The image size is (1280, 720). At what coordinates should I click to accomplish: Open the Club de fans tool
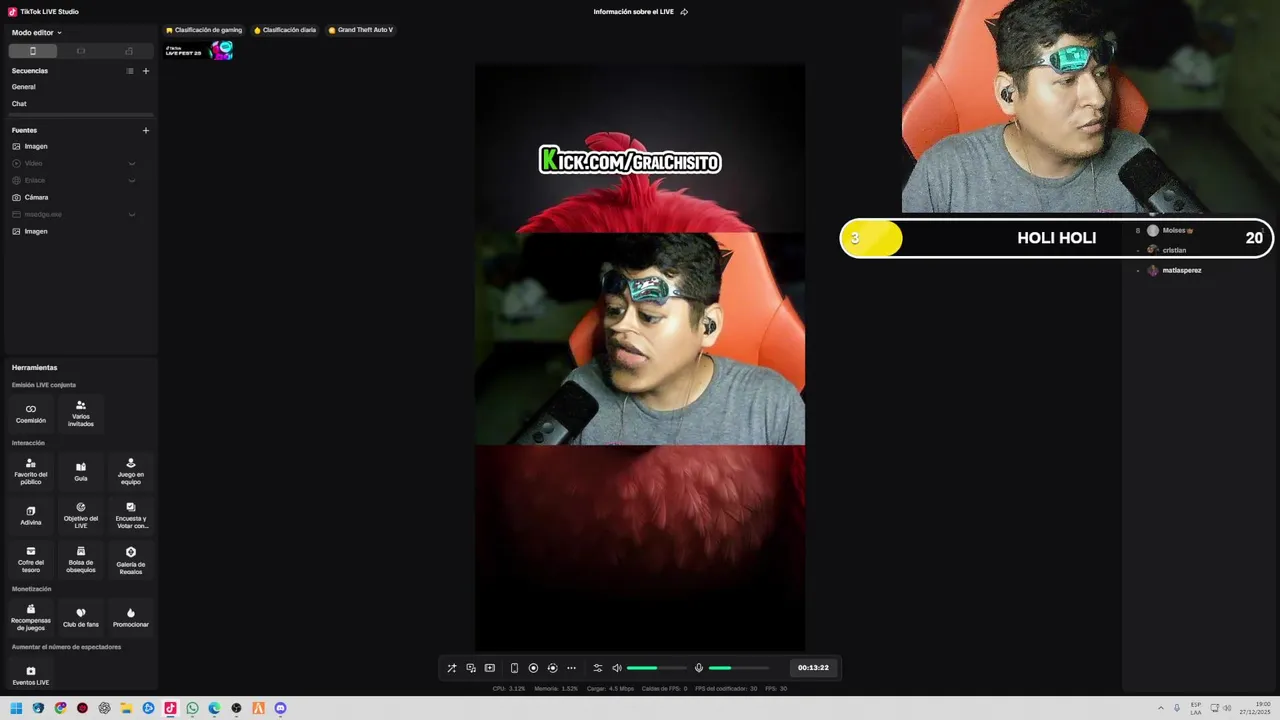tap(81, 617)
